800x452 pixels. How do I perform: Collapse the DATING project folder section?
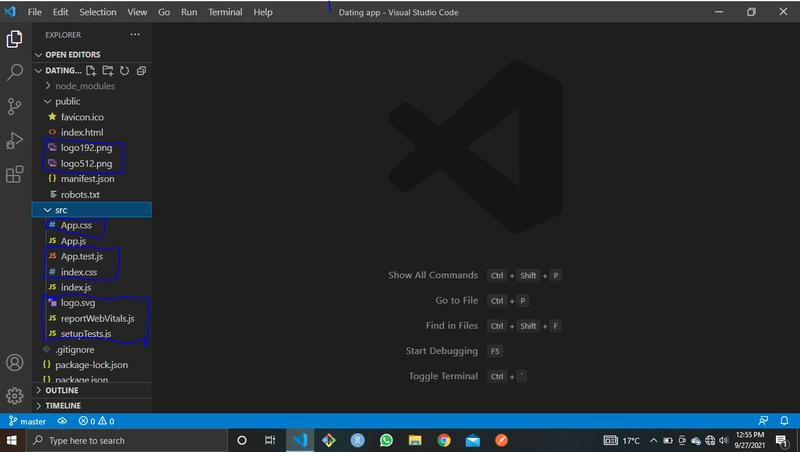click(58, 70)
